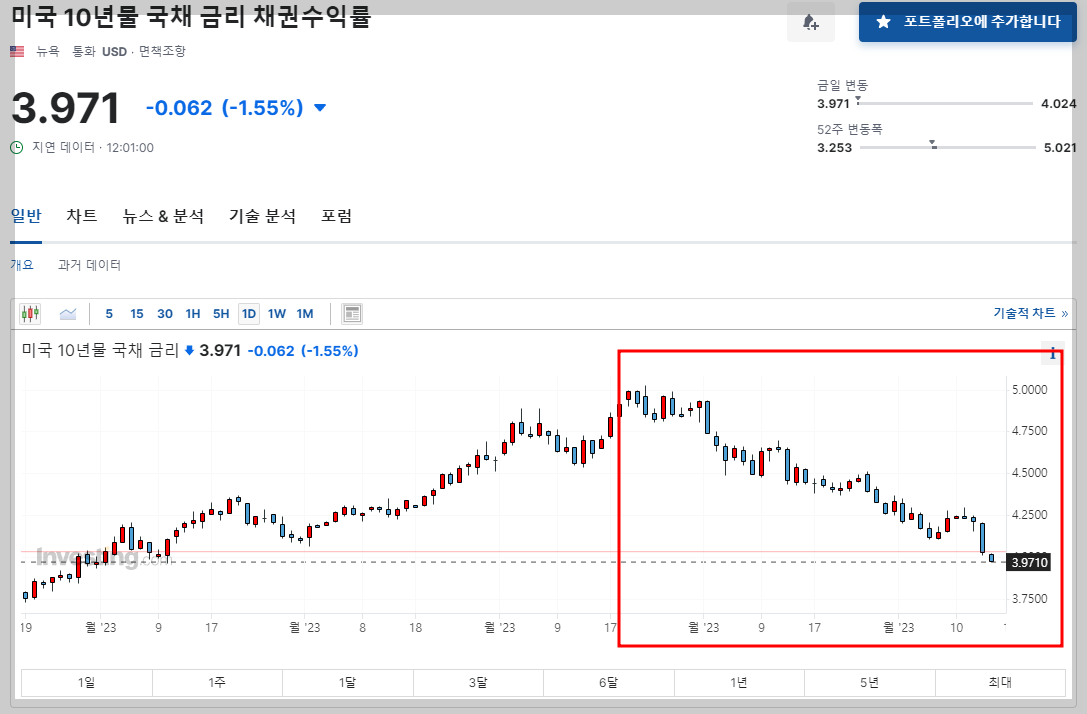Click the alert bell icon

810,23
